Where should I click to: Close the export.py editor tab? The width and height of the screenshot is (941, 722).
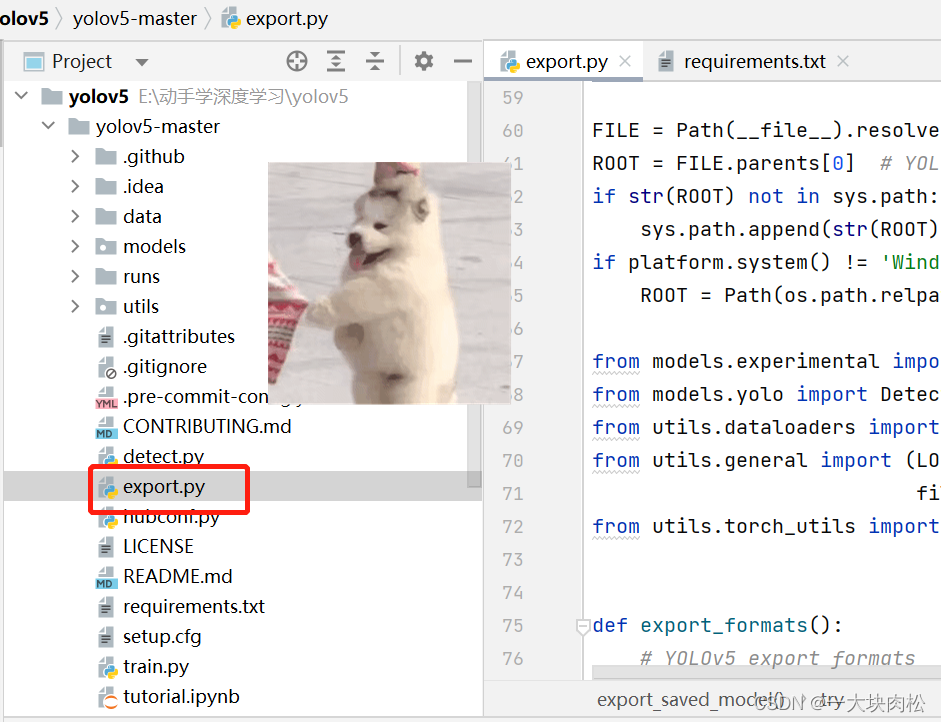click(625, 61)
